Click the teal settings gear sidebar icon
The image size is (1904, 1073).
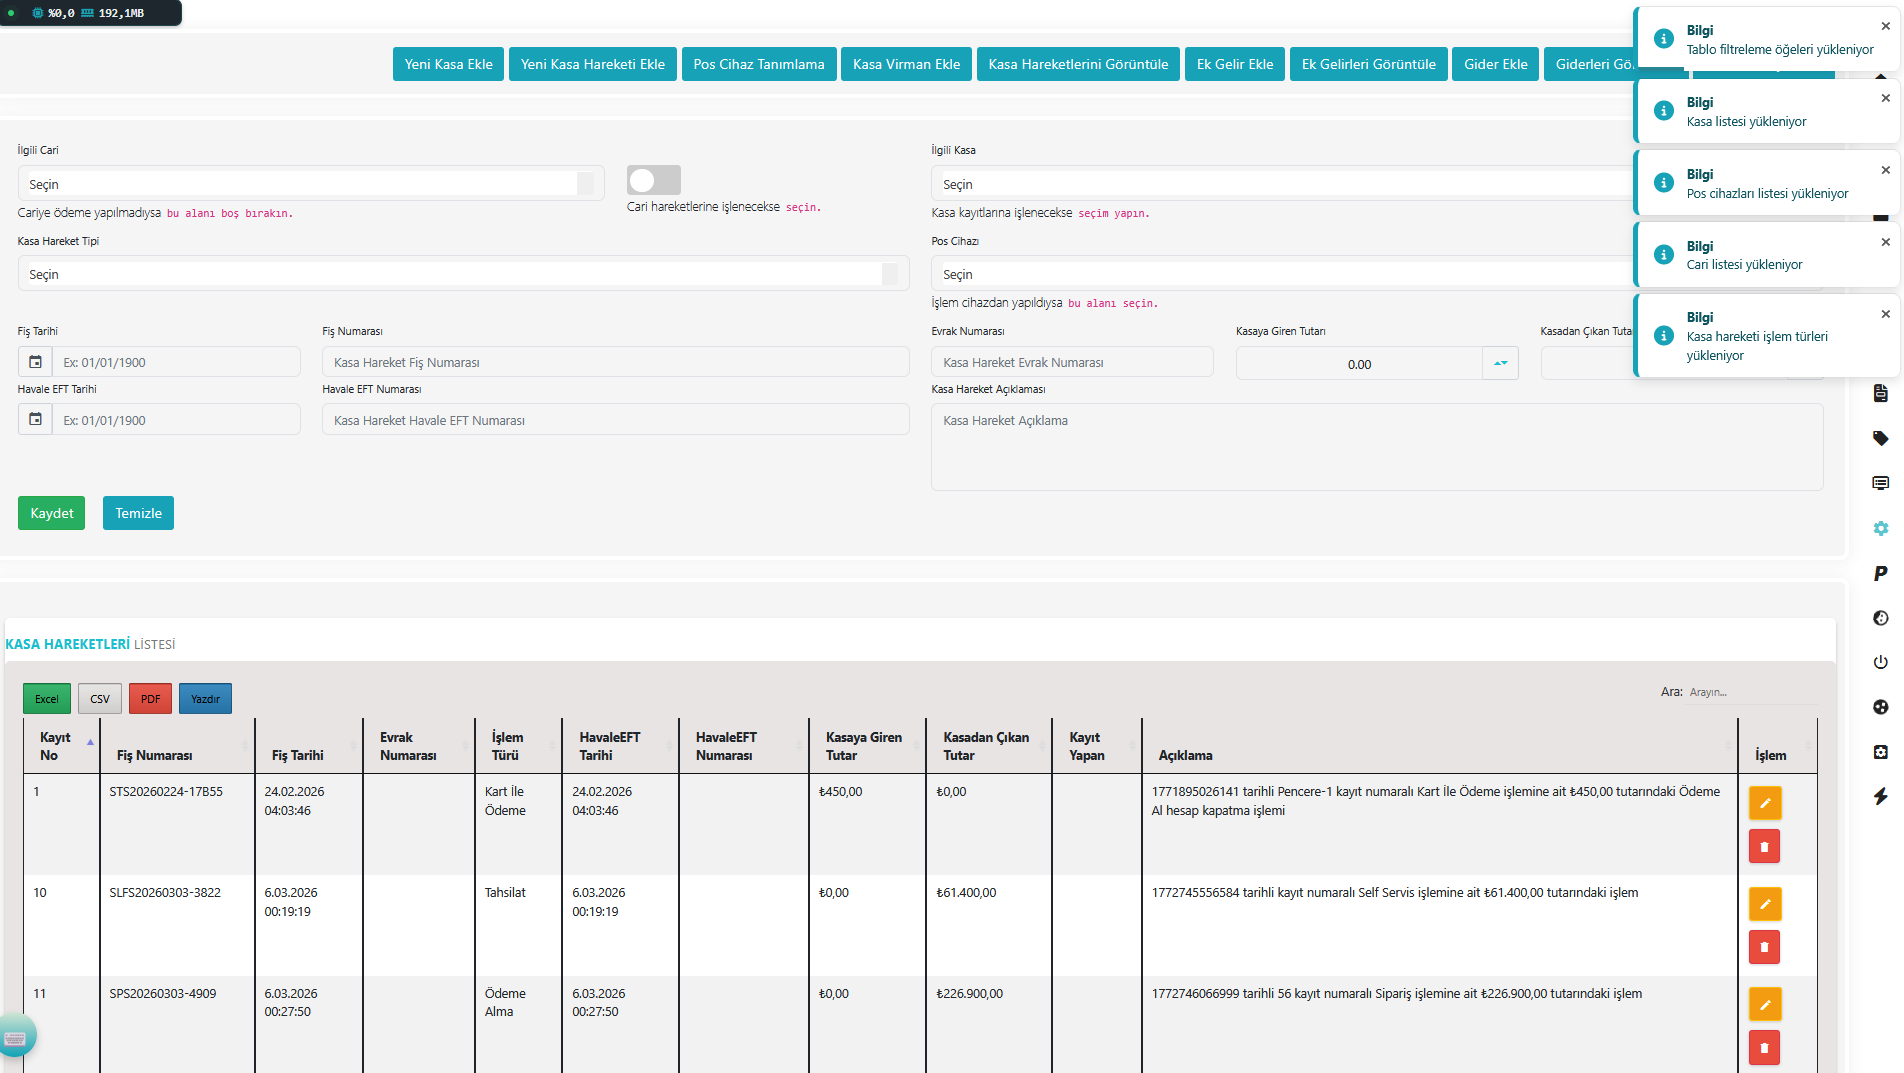1880,528
